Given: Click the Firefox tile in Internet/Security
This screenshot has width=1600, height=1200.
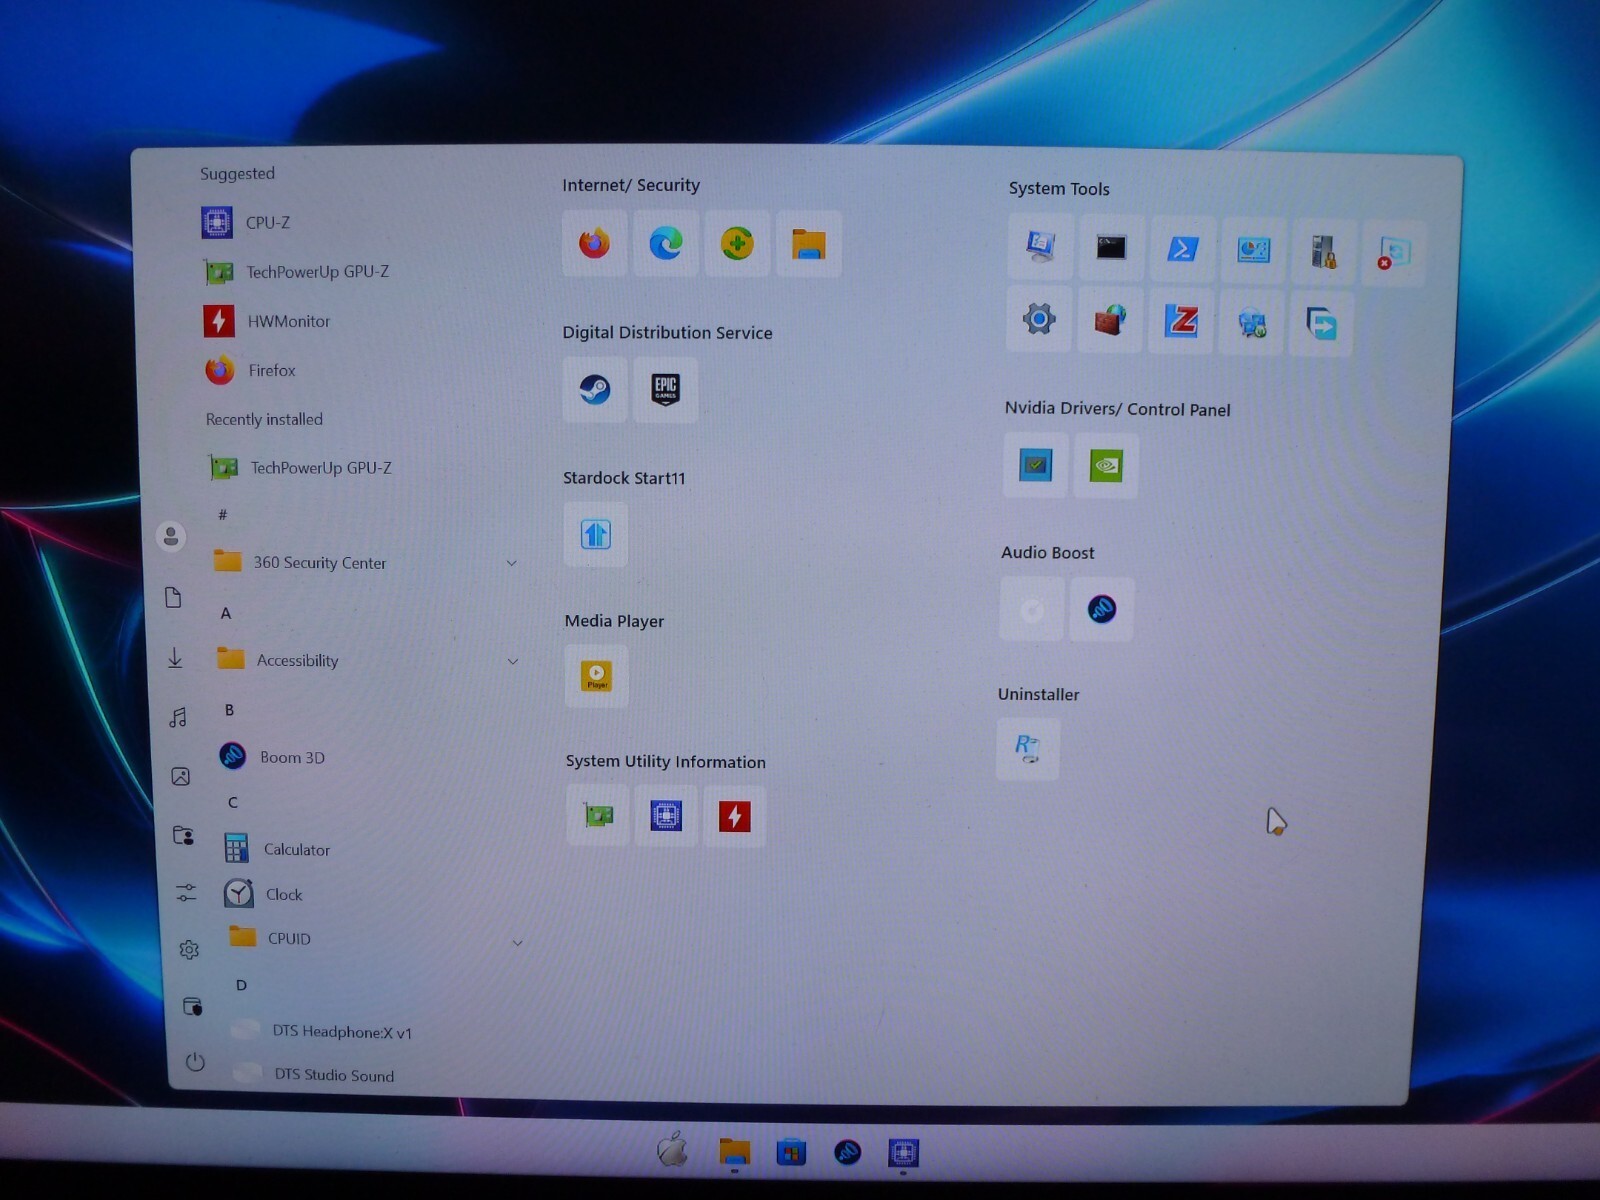Looking at the screenshot, I should 595,243.
